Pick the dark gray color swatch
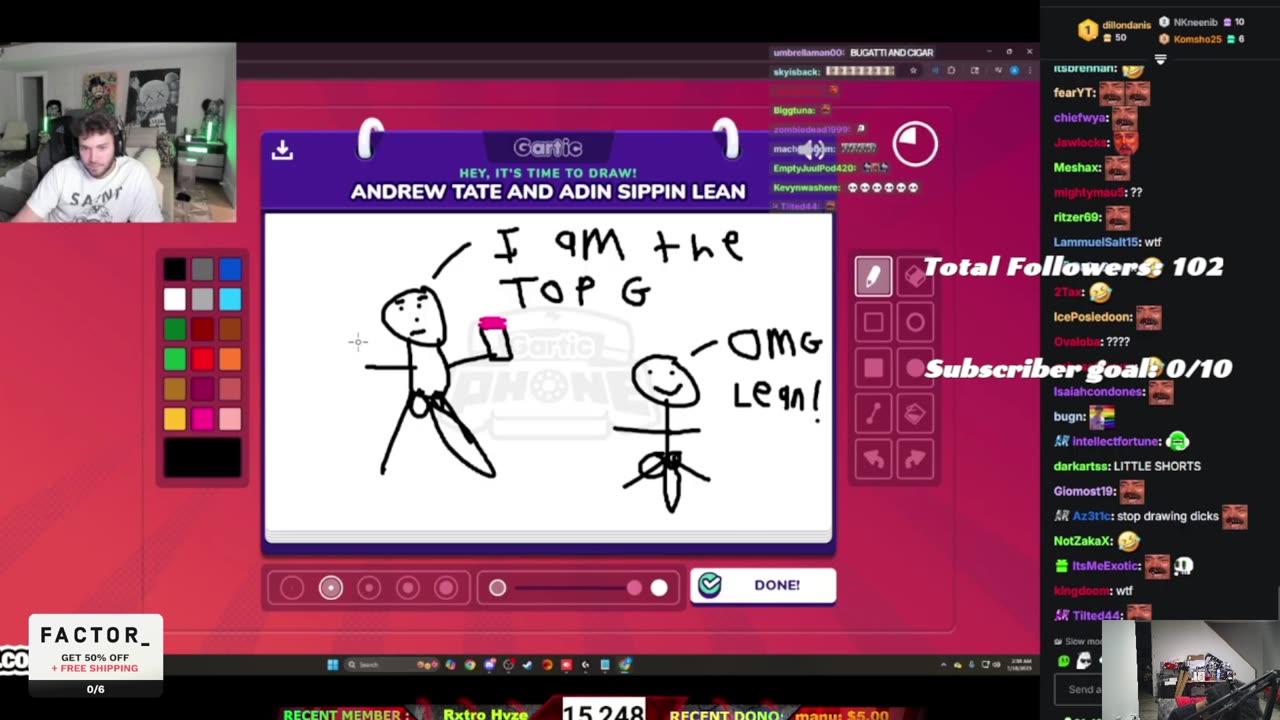The height and width of the screenshot is (720, 1280). click(x=203, y=269)
